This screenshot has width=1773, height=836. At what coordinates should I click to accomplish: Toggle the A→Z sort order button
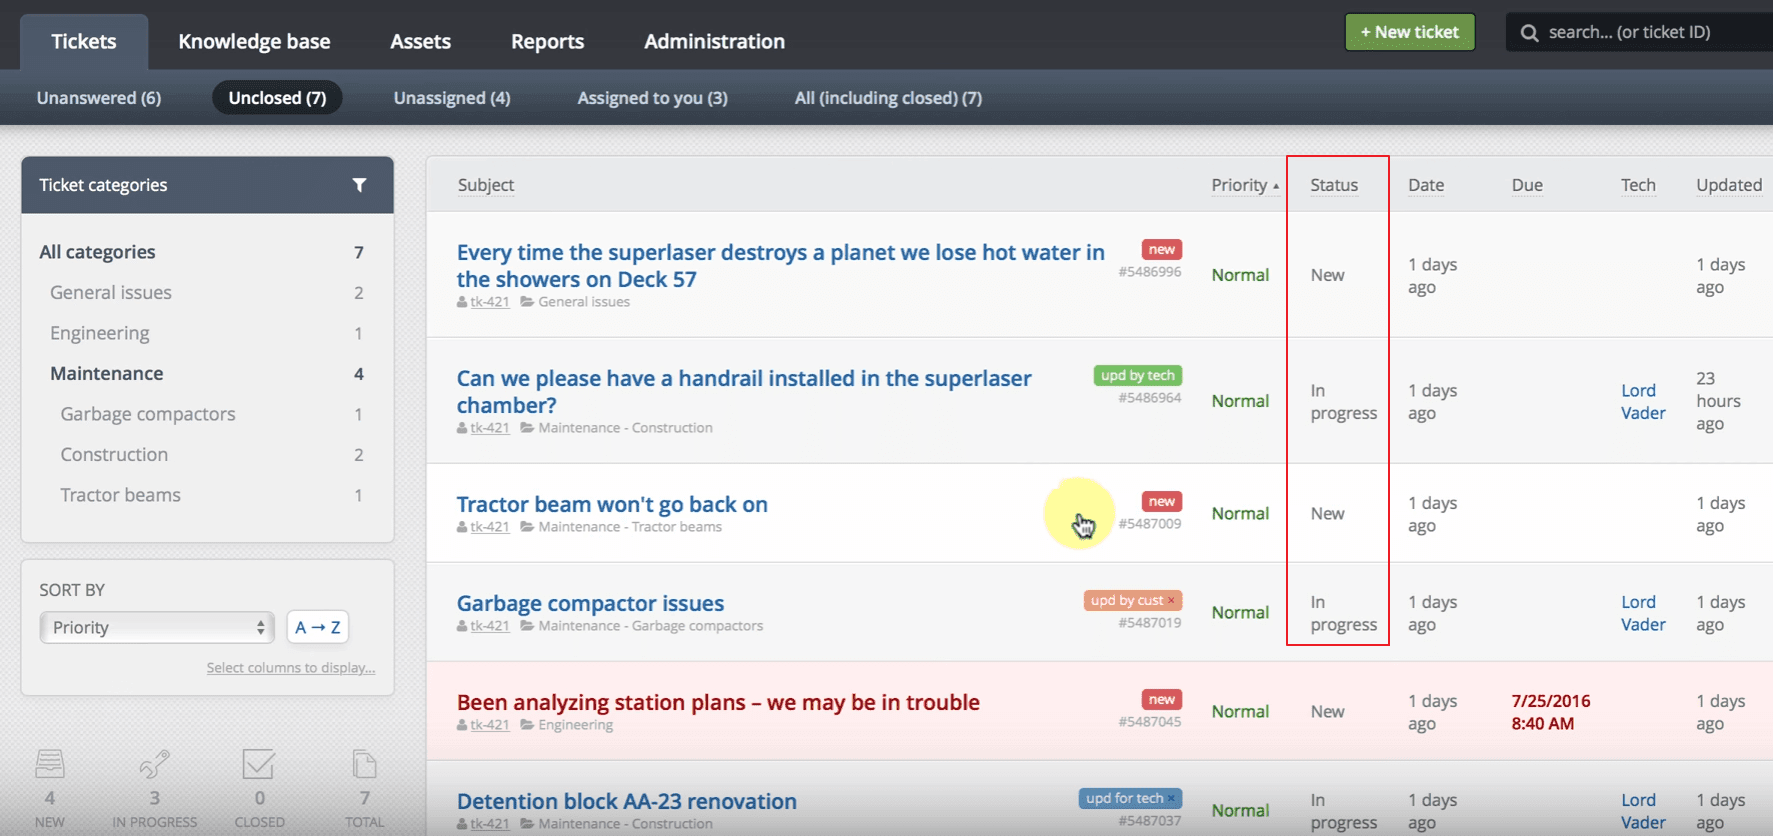pos(318,627)
